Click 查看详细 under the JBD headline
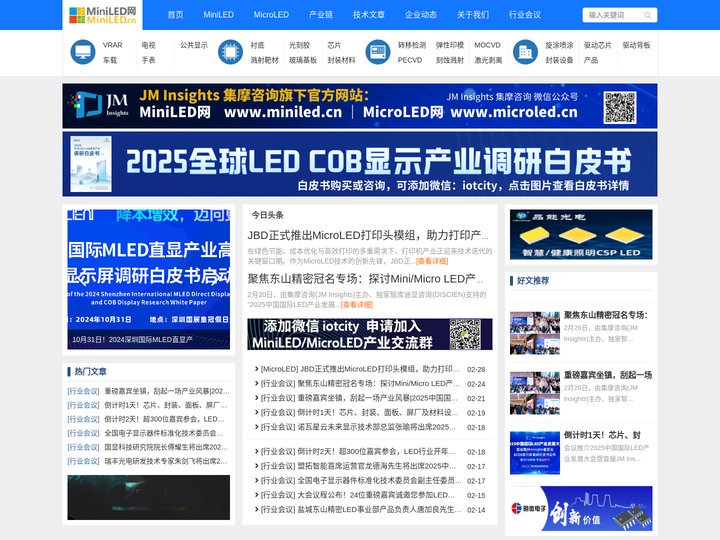 tap(432, 261)
